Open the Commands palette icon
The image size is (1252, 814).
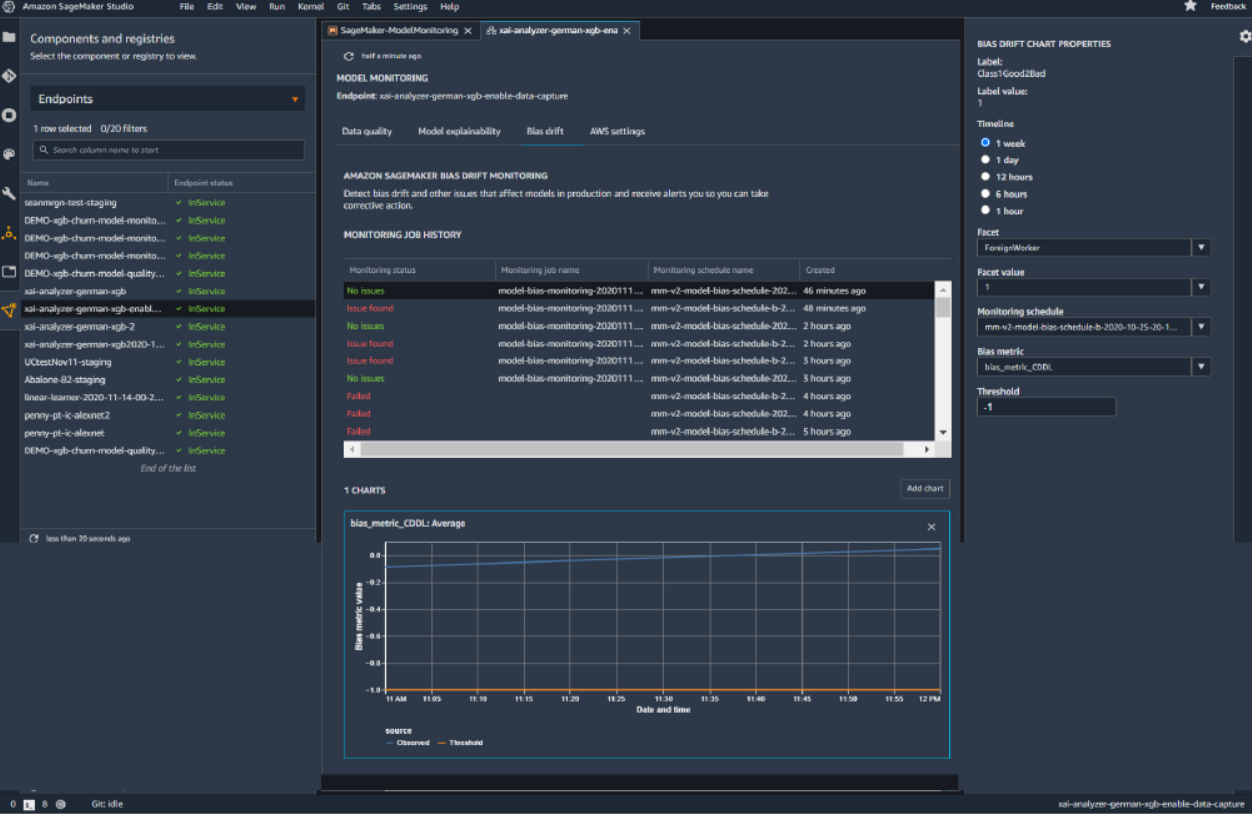pyautogui.click(x=9, y=154)
